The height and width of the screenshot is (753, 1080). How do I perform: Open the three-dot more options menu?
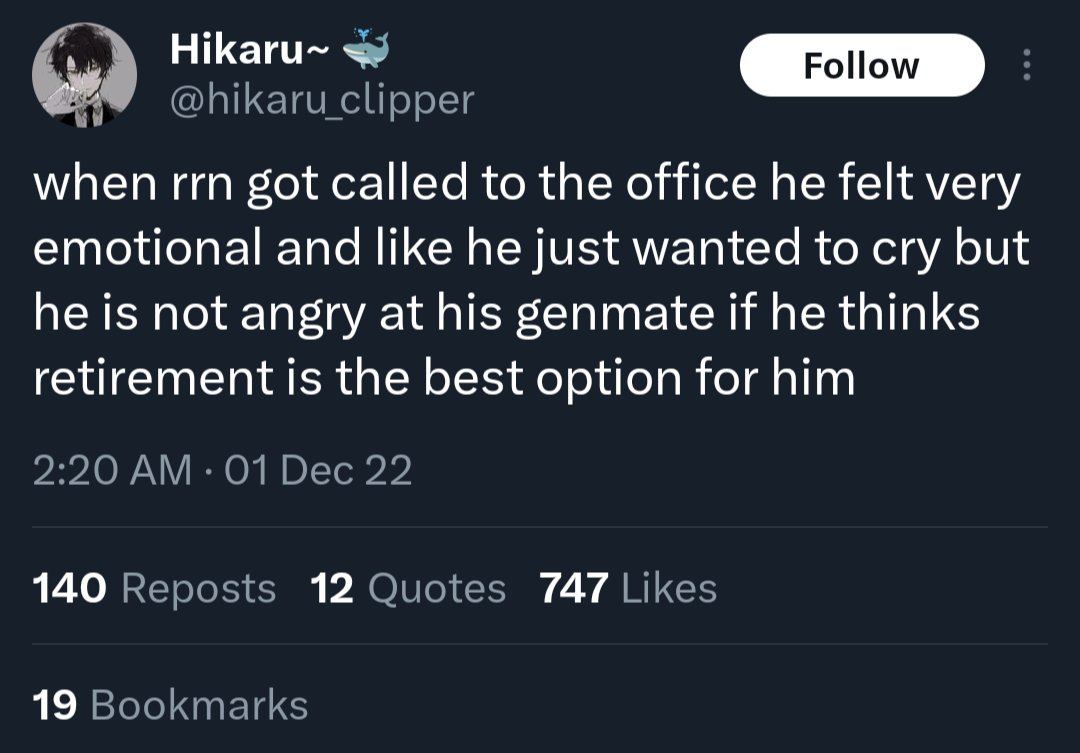click(x=1025, y=66)
